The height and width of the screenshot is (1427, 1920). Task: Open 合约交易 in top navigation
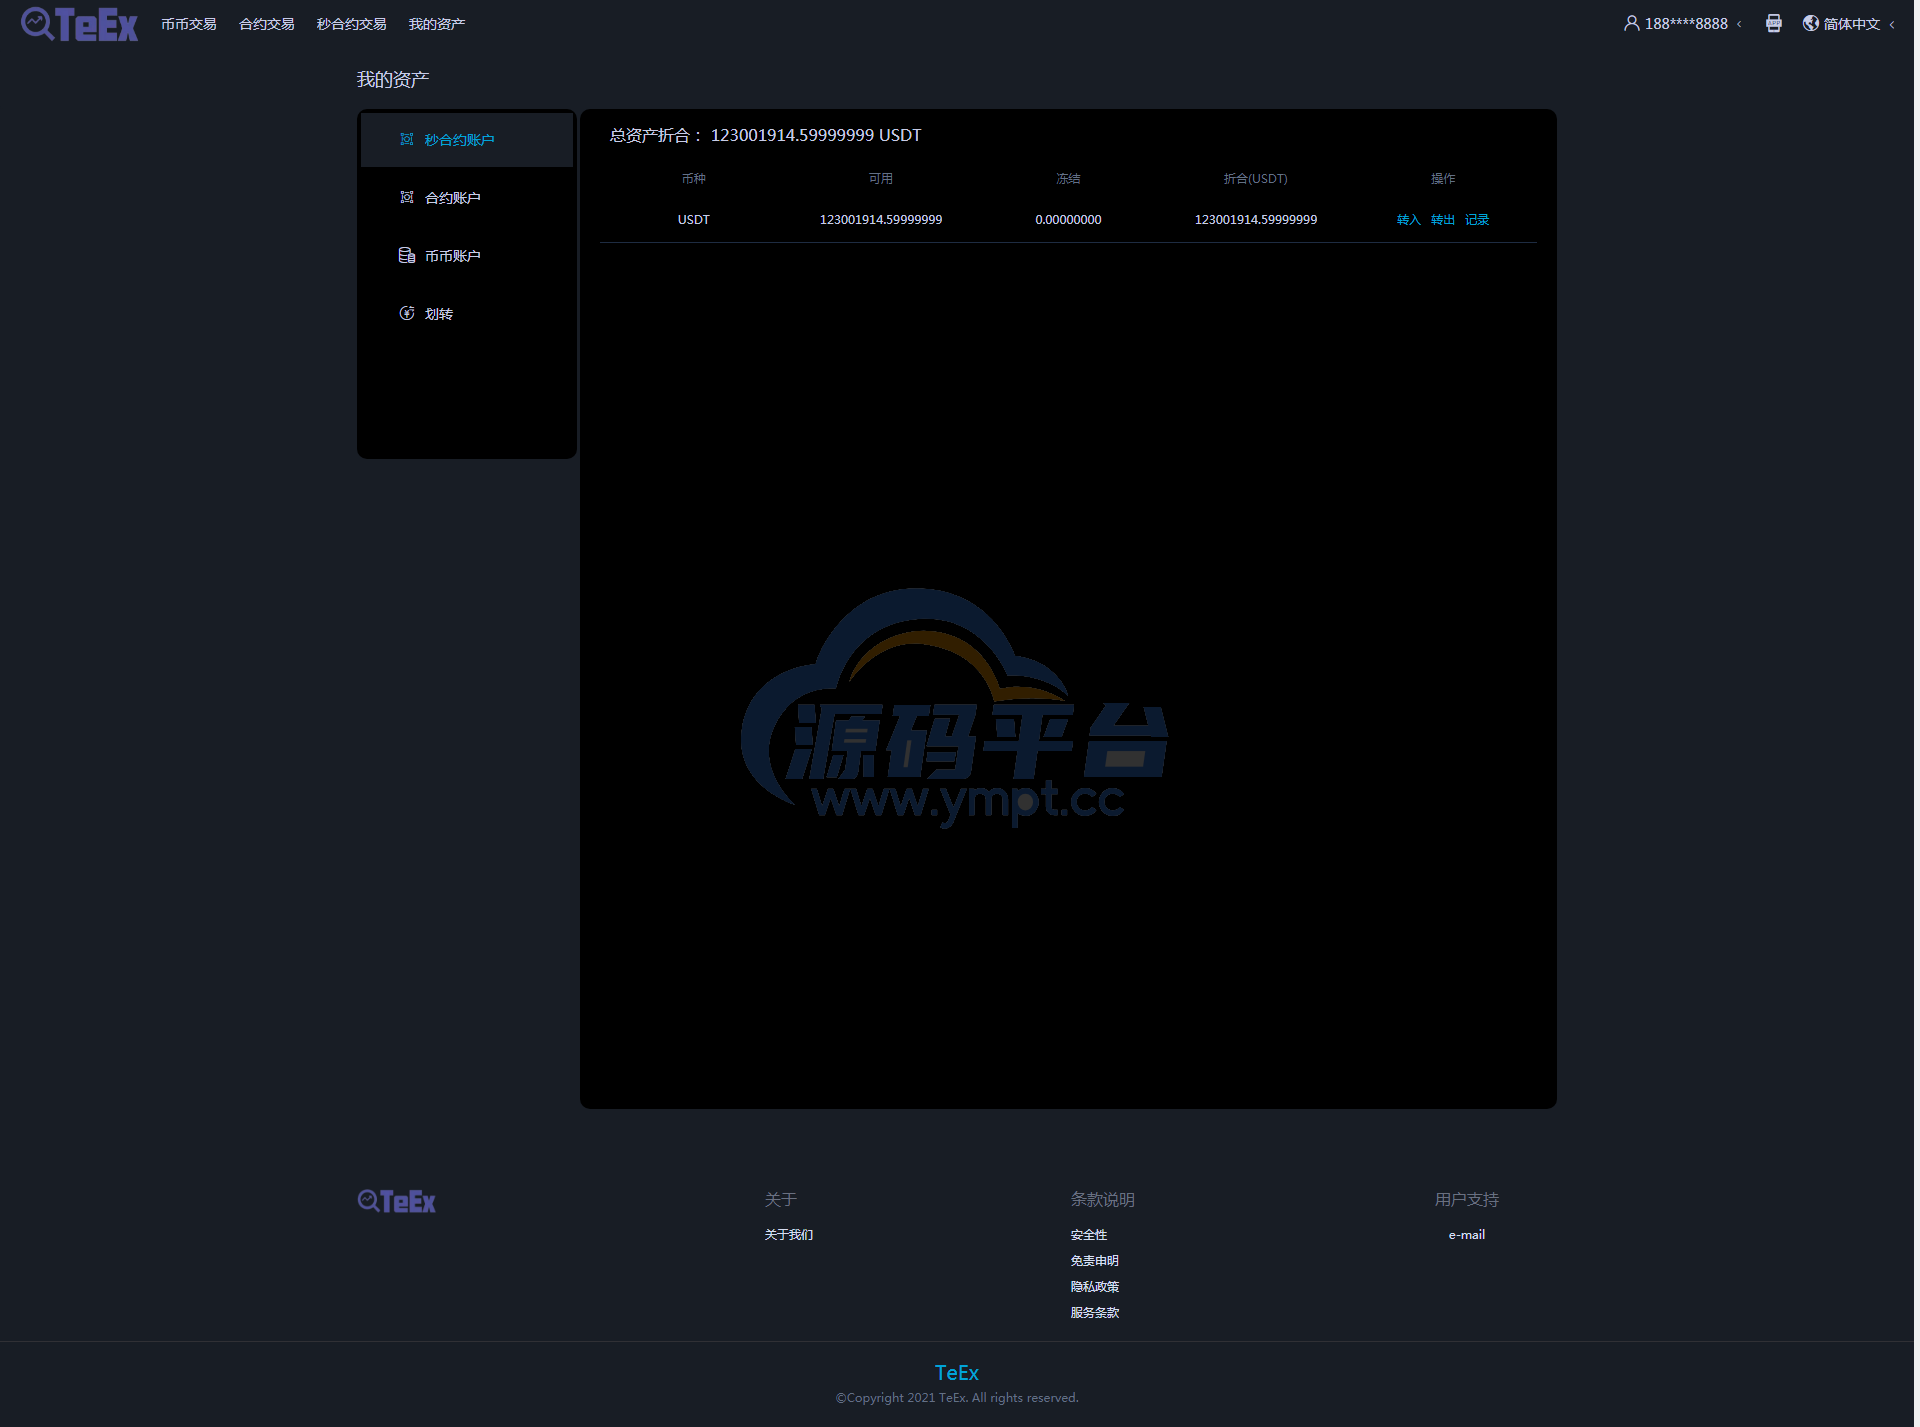click(x=266, y=24)
